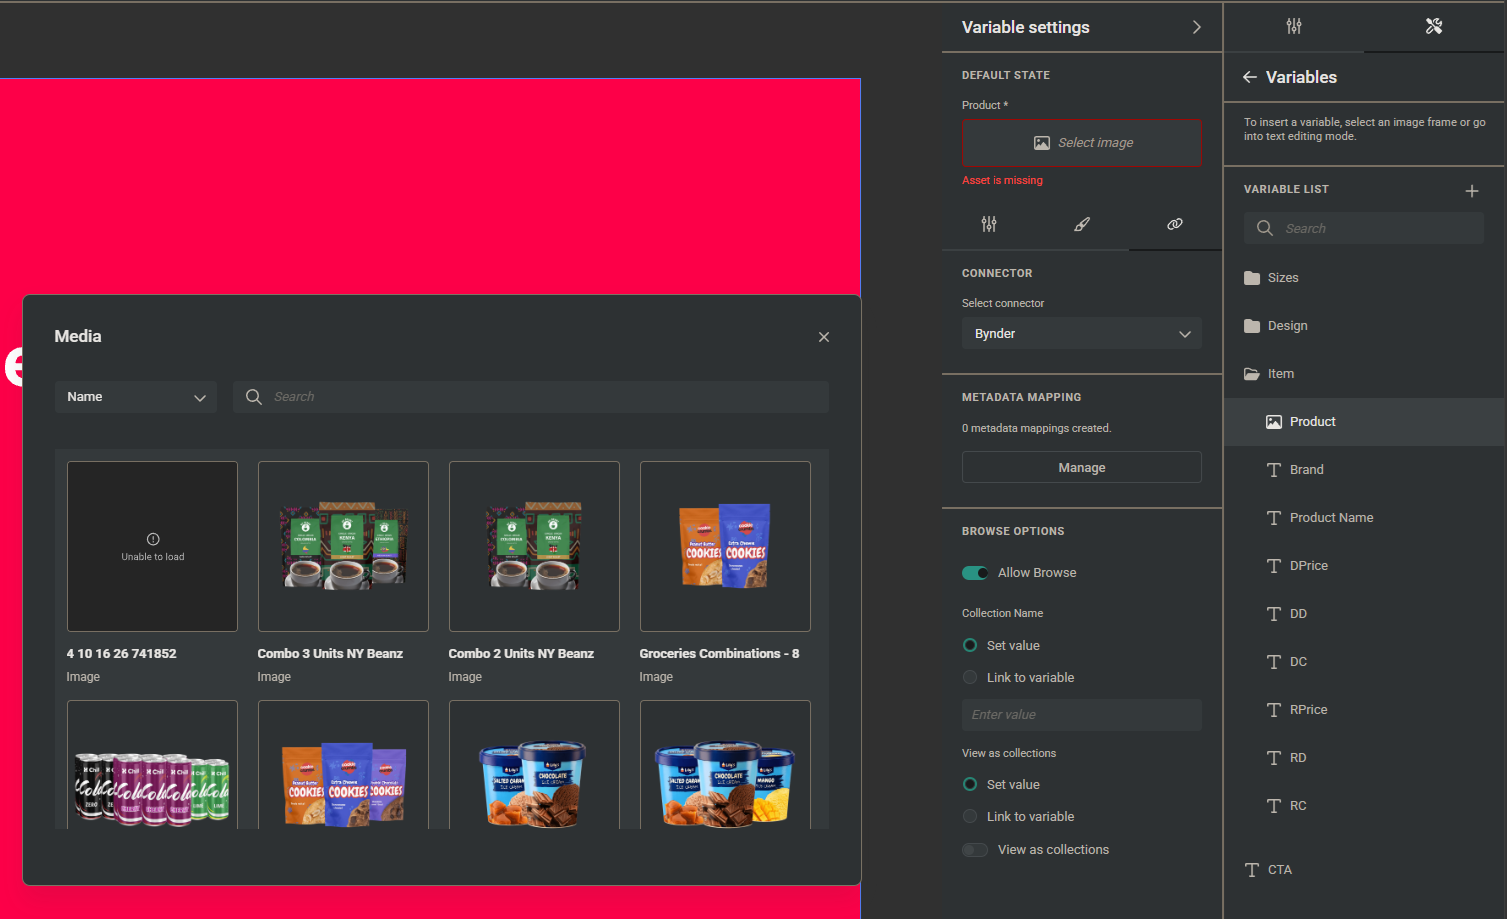This screenshot has height=919, width=1507.
Task: Open the brush styling tab in Variable settings
Action: coord(1081,224)
